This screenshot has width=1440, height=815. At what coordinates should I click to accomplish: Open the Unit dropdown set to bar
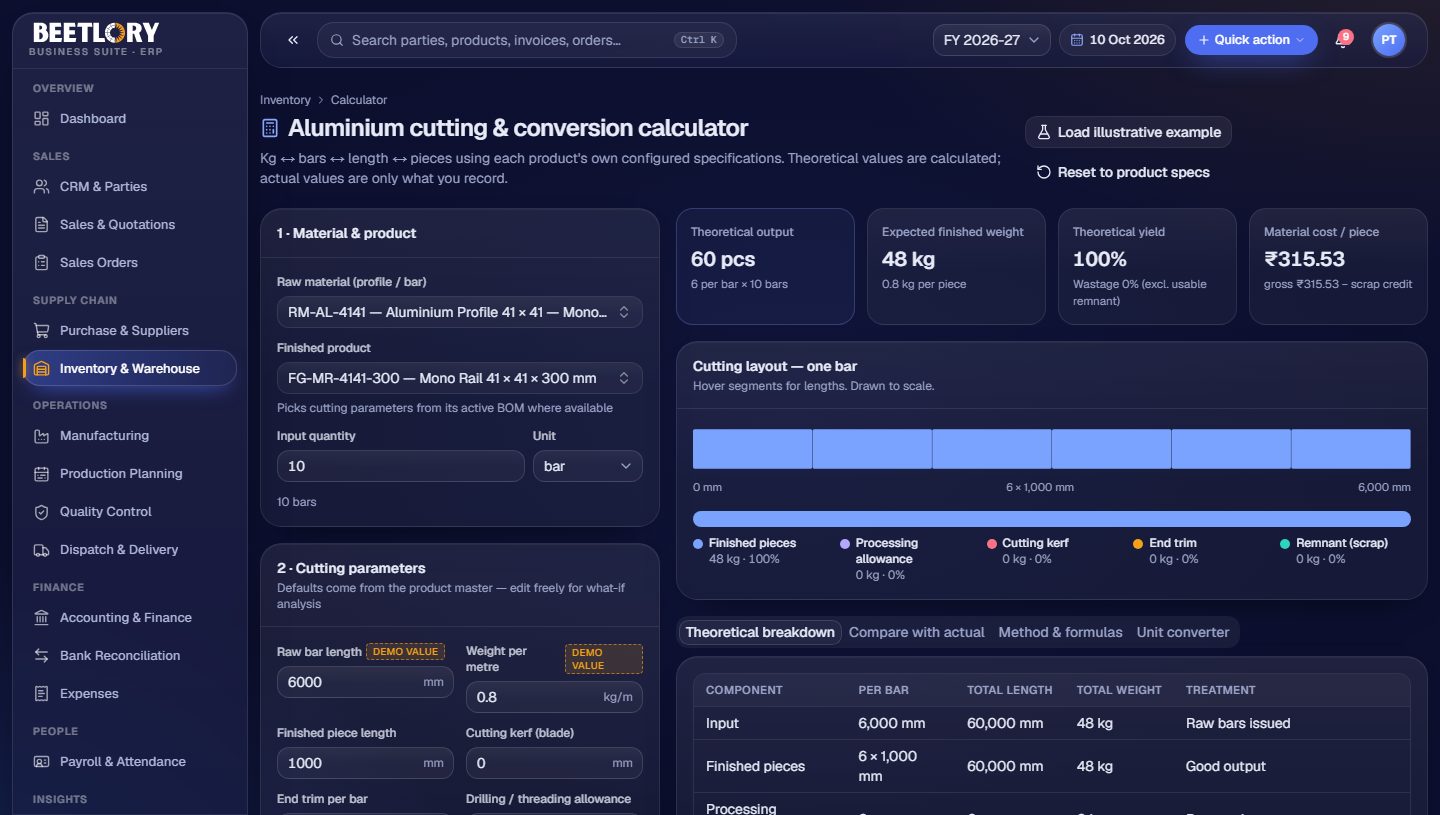point(588,466)
